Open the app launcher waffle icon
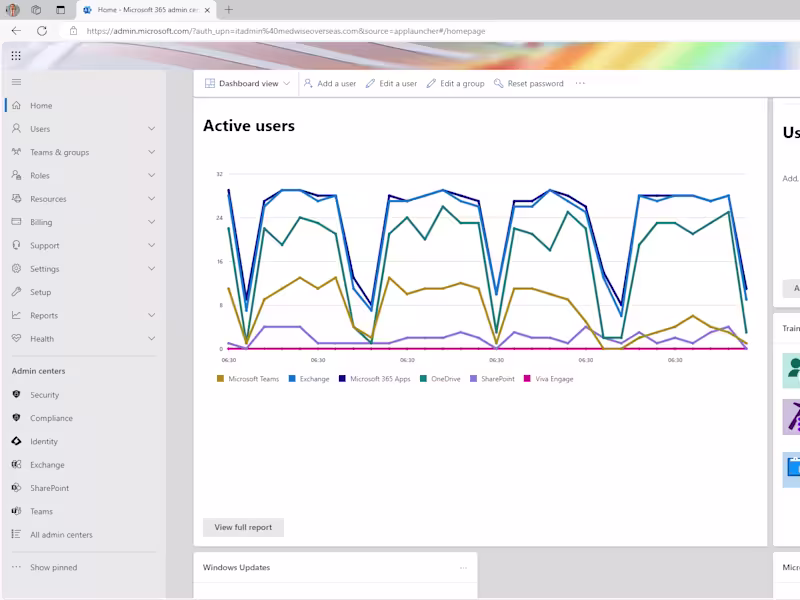 click(x=16, y=56)
